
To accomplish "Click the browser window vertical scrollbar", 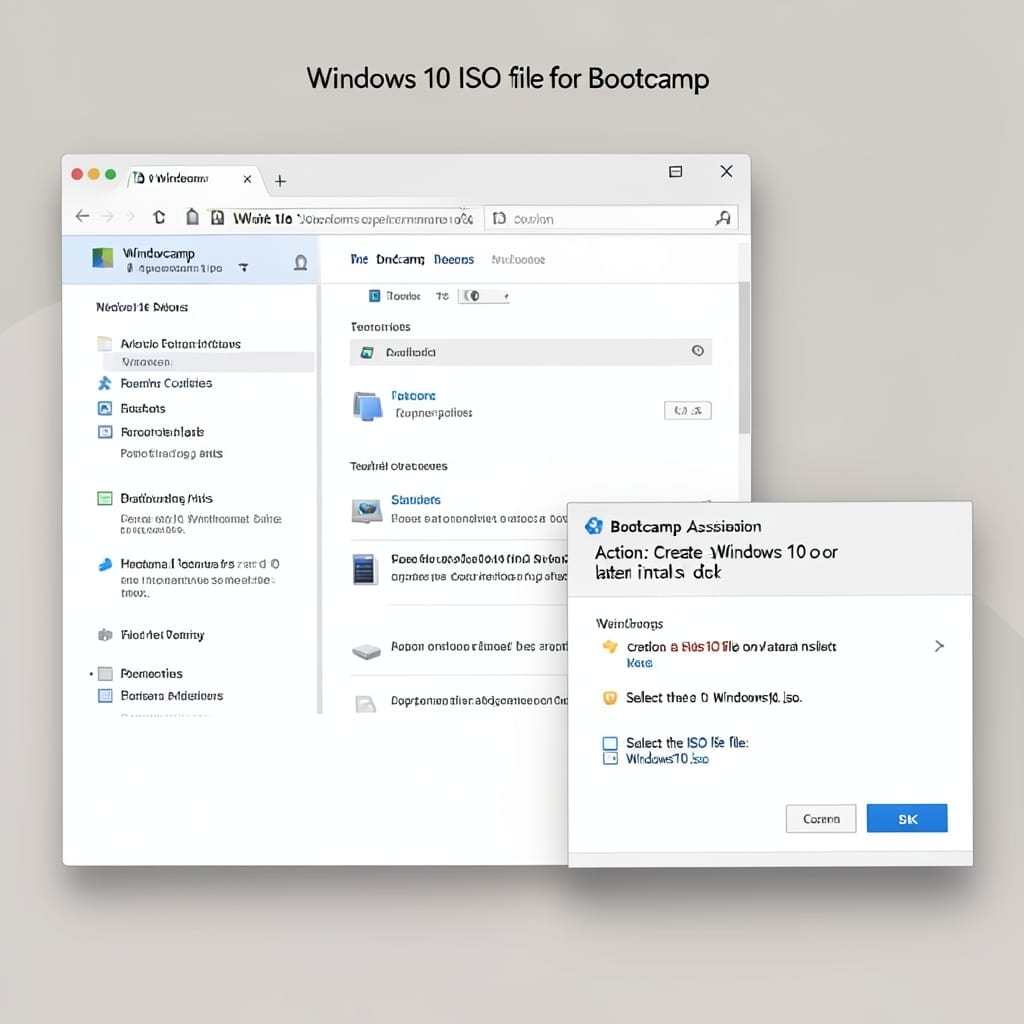I will pyautogui.click(x=744, y=357).
